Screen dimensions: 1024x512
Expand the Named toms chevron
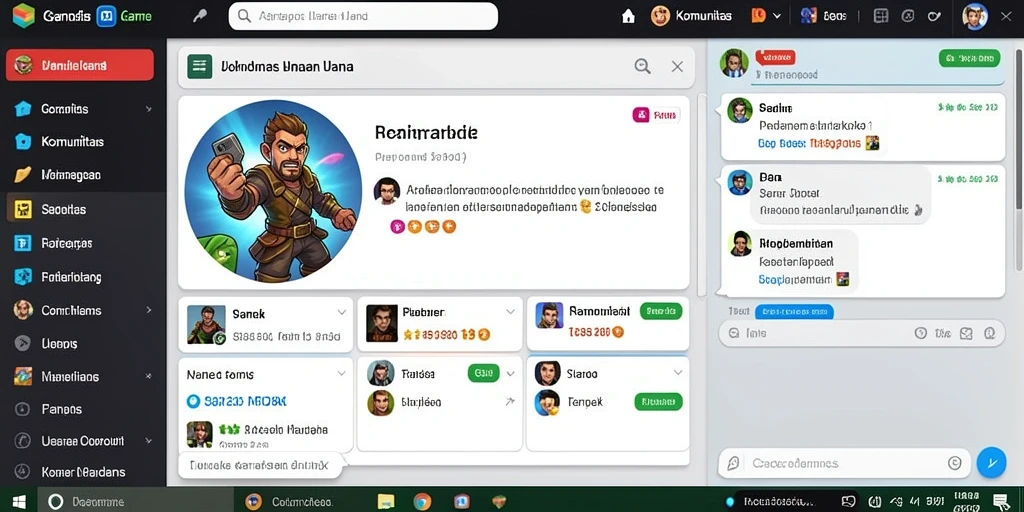click(x=341, y=374)
